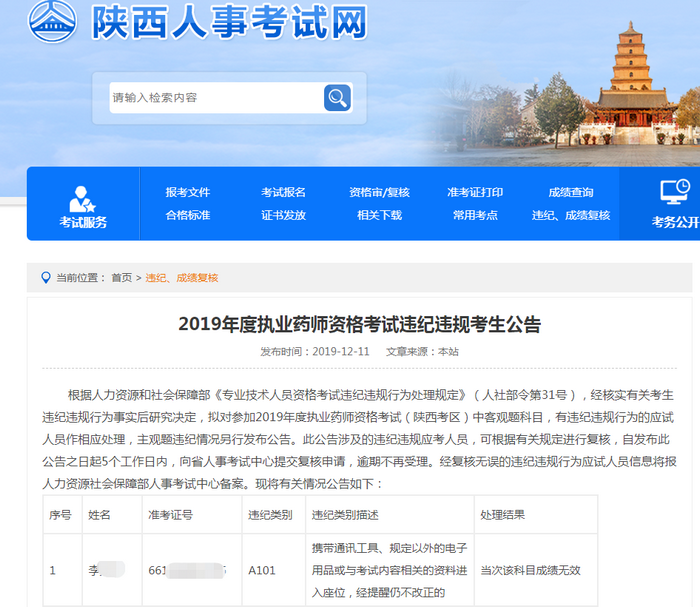Open 准考证打印 in navigation
Viewport: 700px width, 607px height.
point(475,192)
